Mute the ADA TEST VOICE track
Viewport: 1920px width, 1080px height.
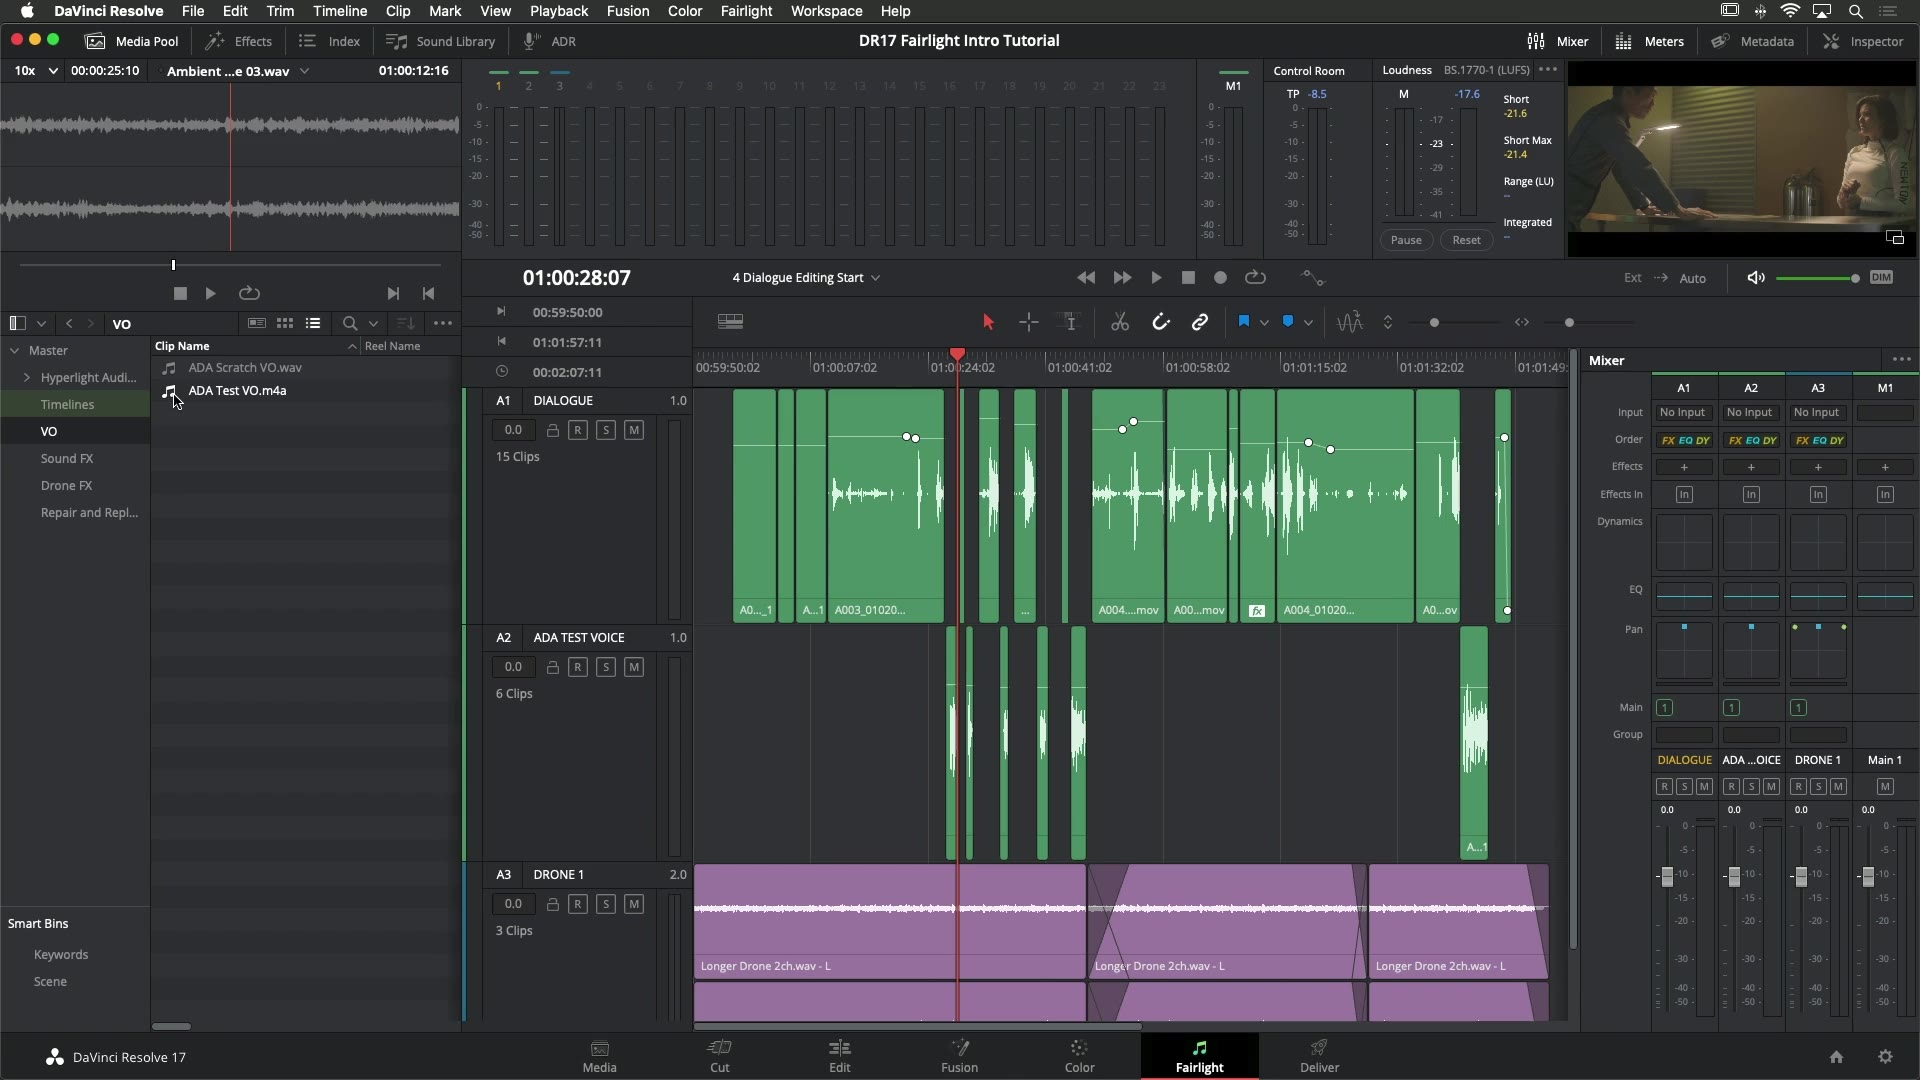pyautogui.click(x=634, y=667)
